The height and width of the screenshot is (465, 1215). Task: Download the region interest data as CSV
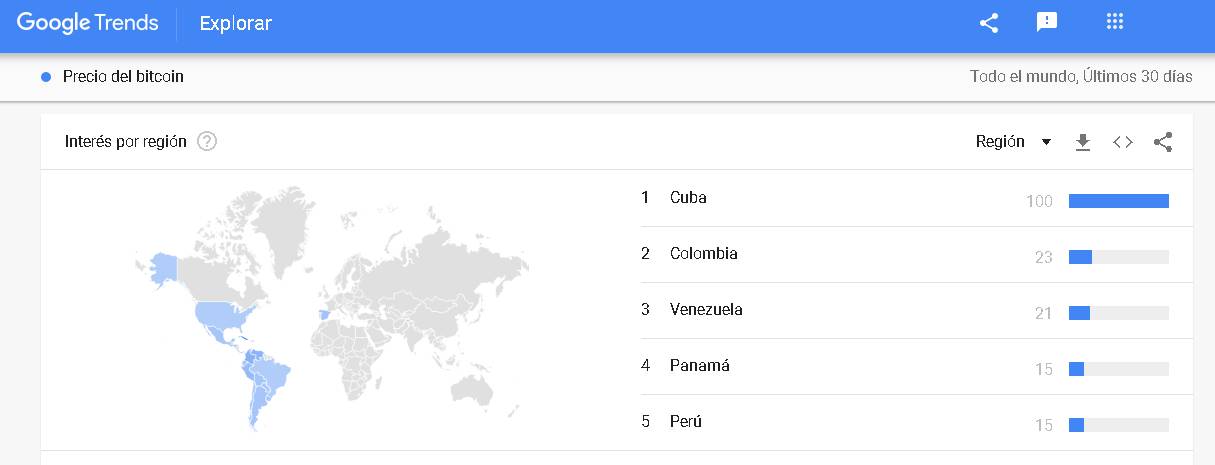(x=1082, y=142)
